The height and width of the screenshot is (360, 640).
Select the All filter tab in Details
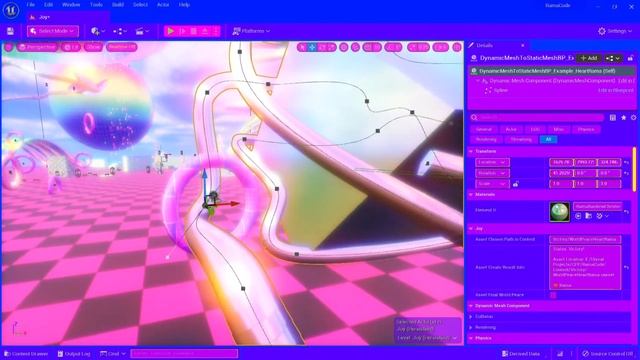pos(549,140)
